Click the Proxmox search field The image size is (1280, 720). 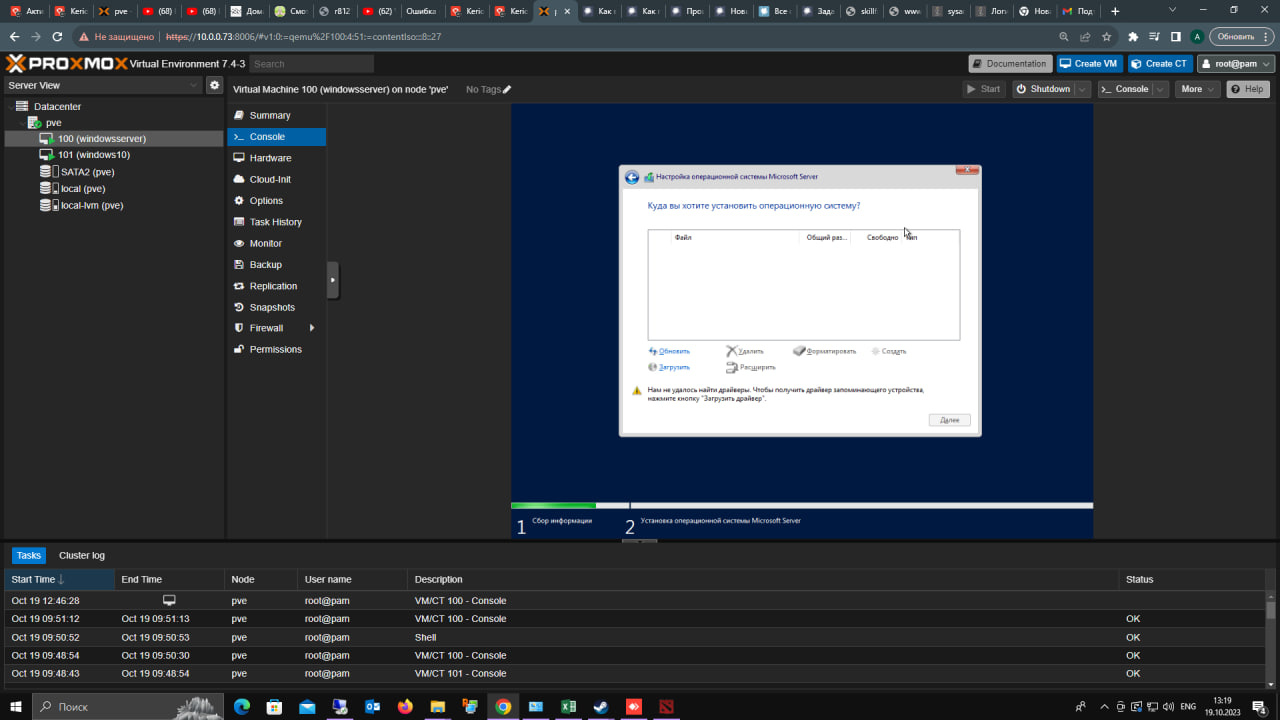(311, 63)
